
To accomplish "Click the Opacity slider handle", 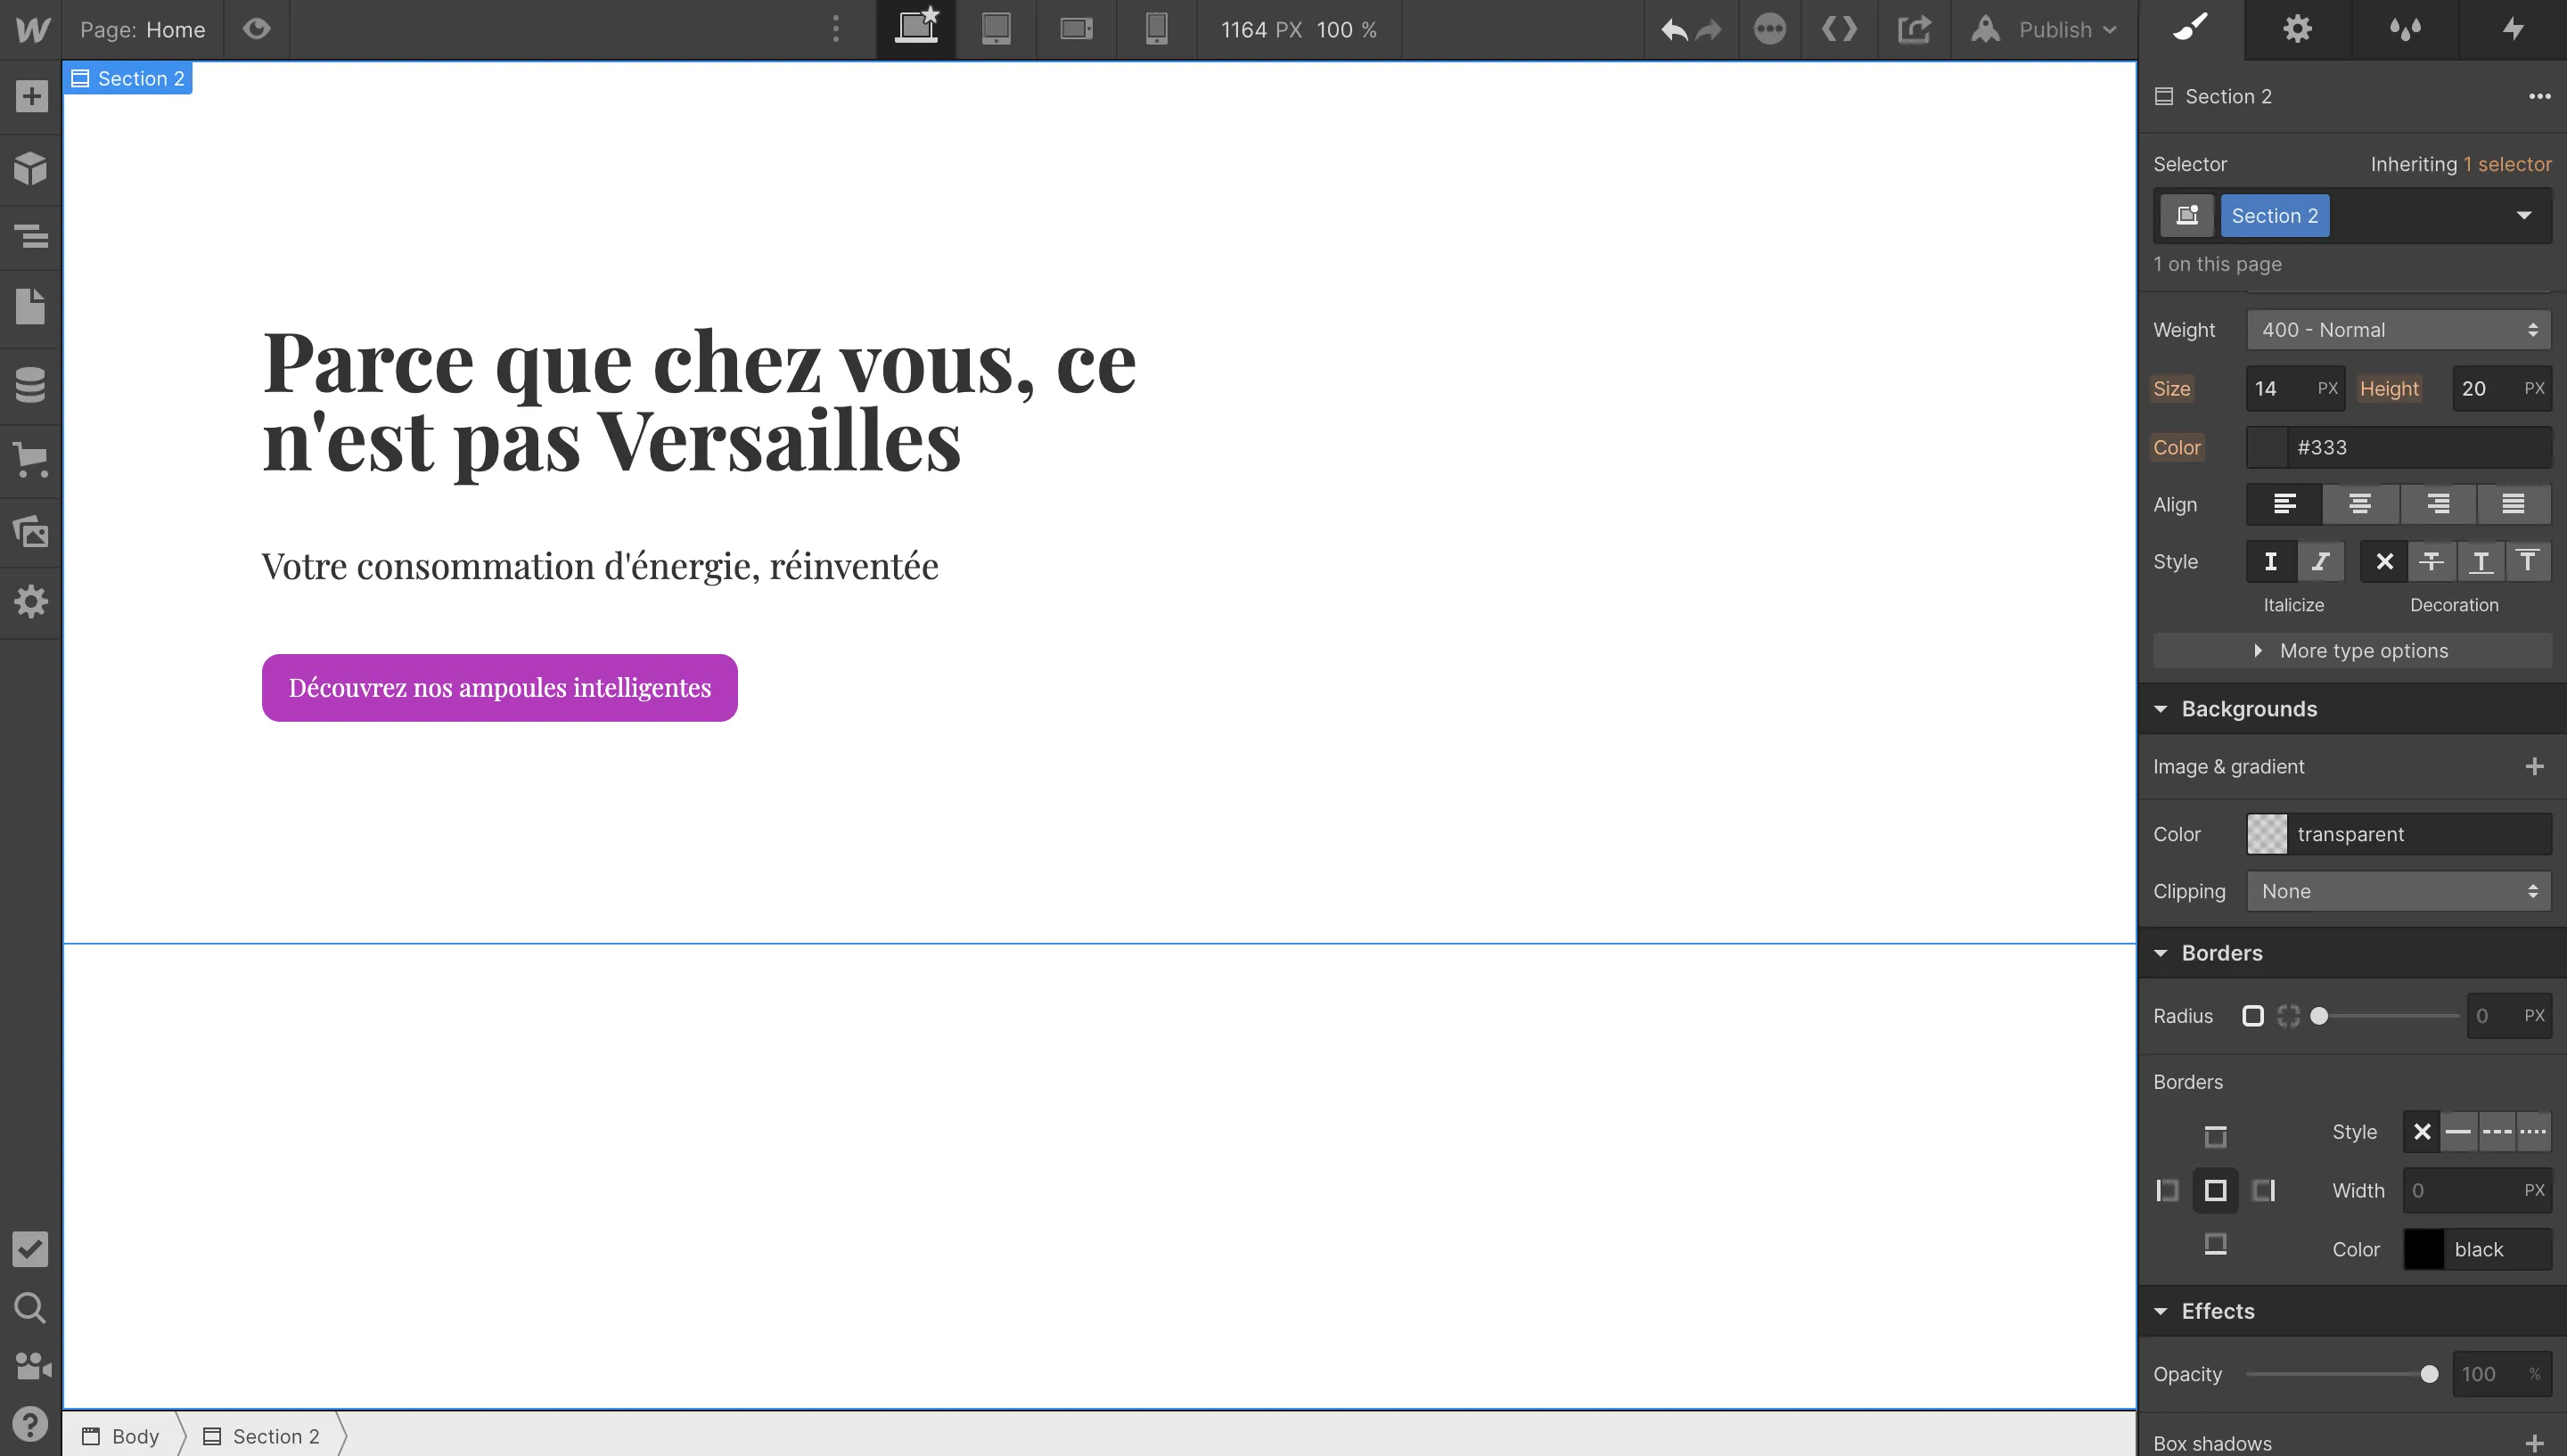I will point(2429,1374).
